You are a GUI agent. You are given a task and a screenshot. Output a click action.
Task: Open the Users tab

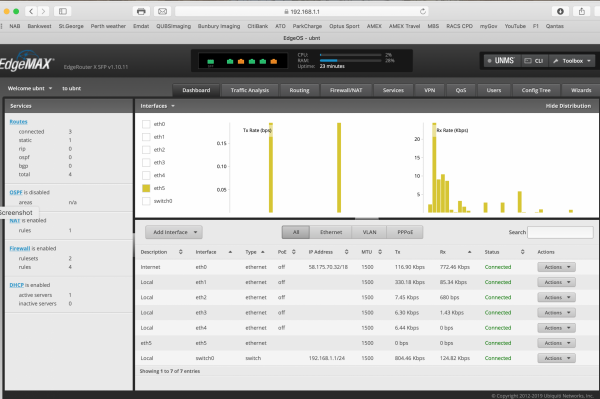494,90
